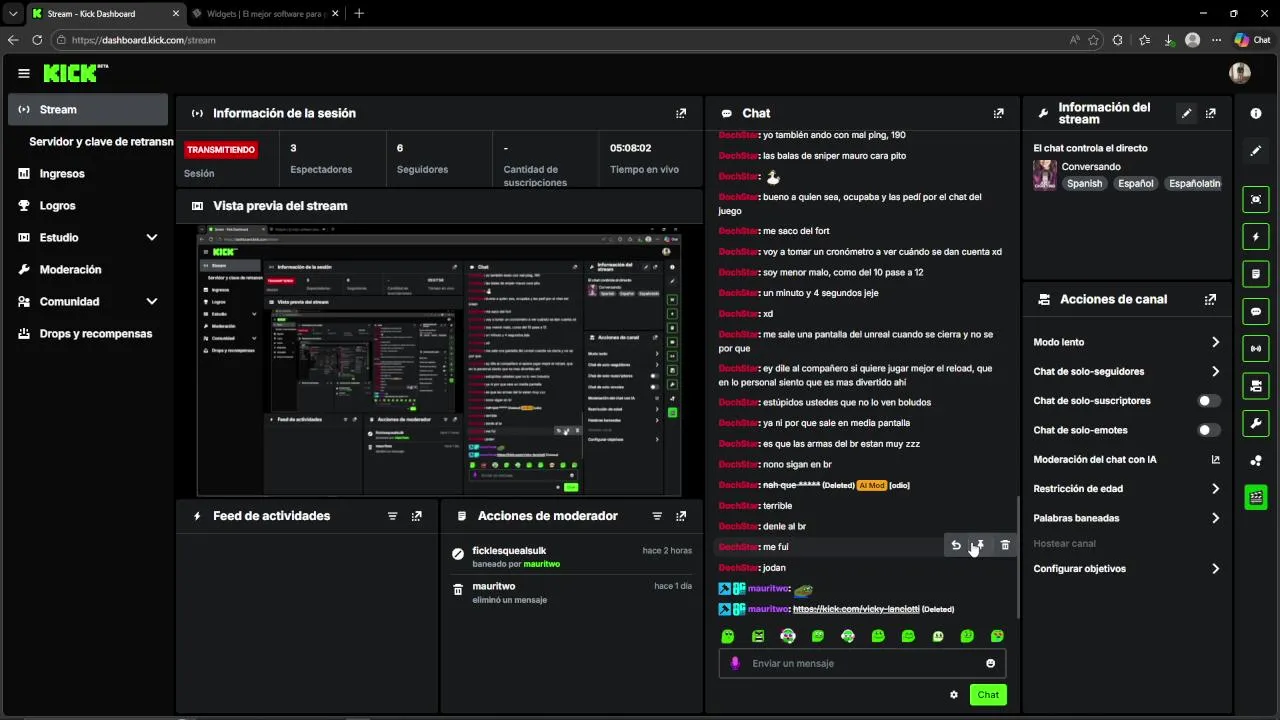Select the first green emote in emote row
This screenshot has width=1280, height=720.
[728, 636]
